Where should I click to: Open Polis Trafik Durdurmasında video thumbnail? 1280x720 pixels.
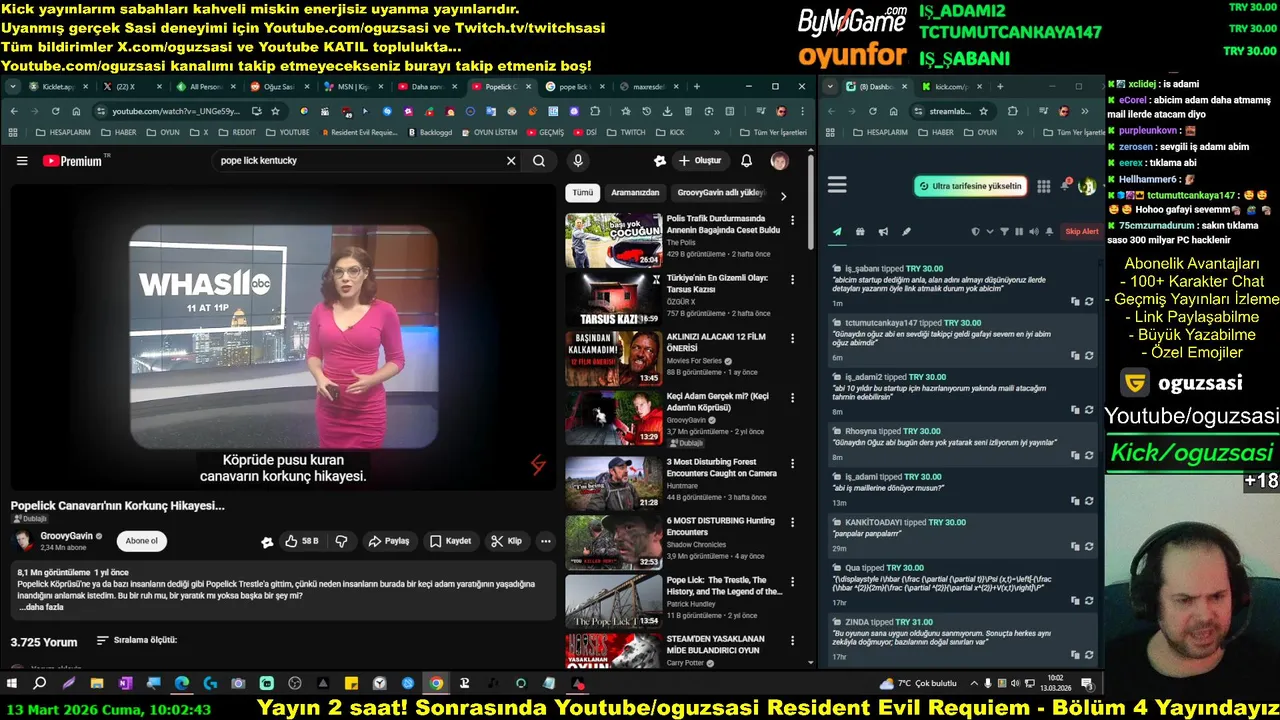click(613, 240)
